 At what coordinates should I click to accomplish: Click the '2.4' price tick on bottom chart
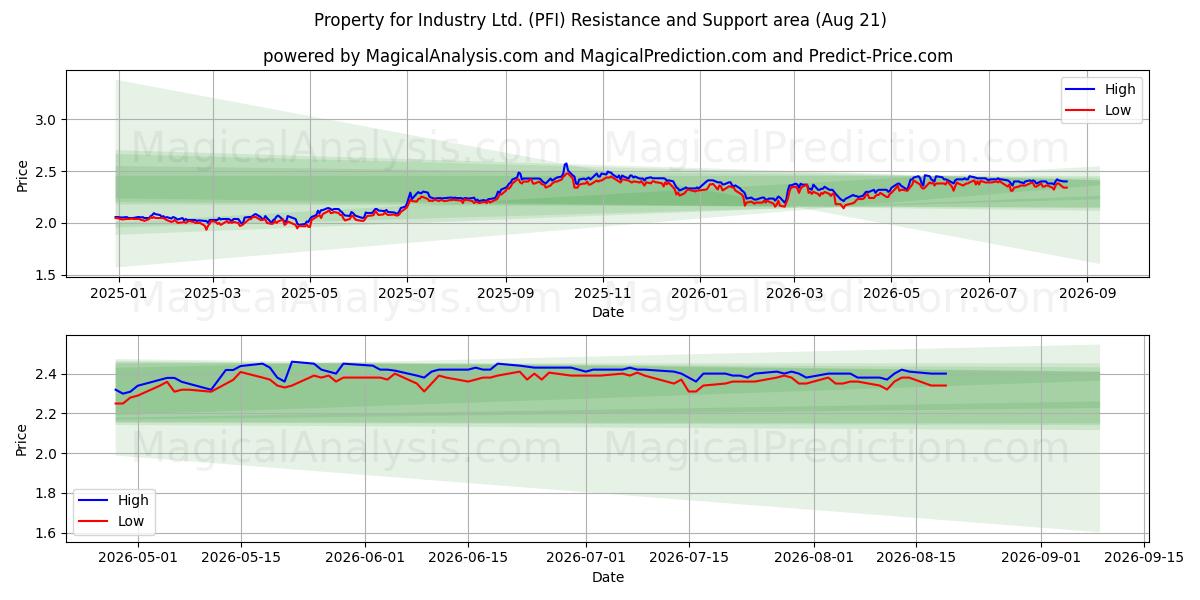[x=48, y=374]
